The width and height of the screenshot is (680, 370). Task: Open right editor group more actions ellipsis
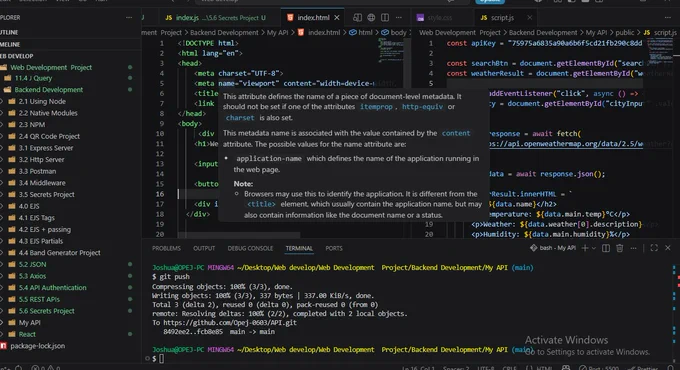667,17
